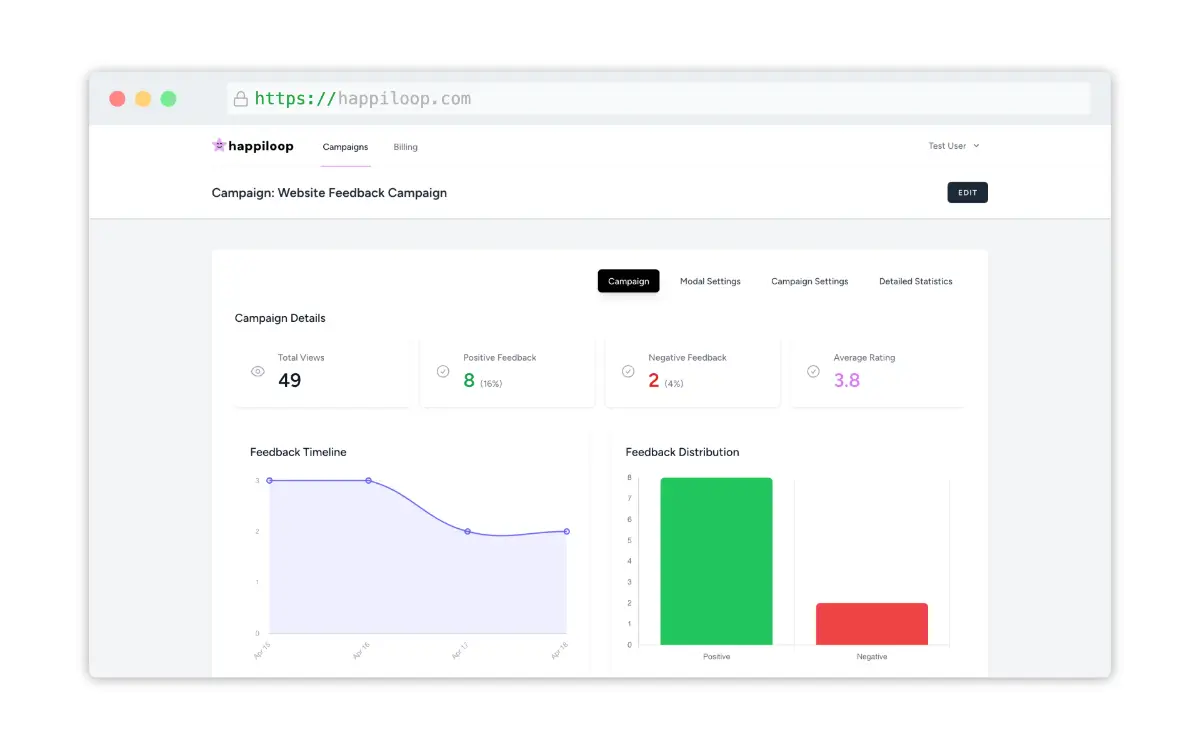This screenshot has width=1200, height=750.
Task: Open the Billing navigation tab
Action: (405, 147)
